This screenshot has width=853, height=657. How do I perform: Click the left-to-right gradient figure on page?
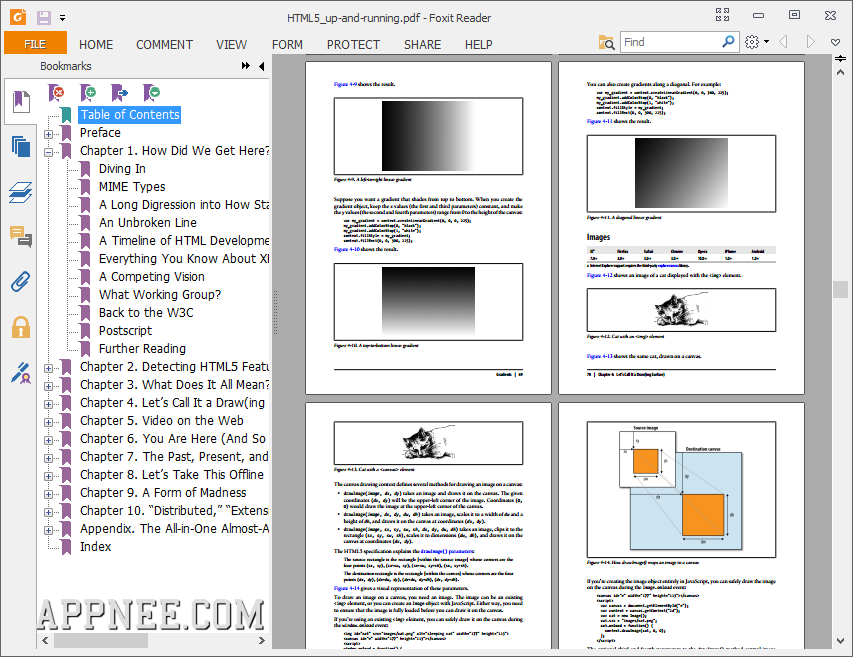pos(428,136)
